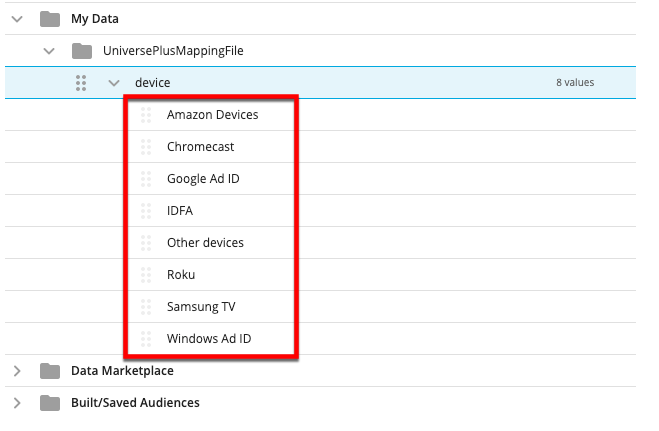Select the UniversePlusMappingFile label
Image resolution: width=659 pixels, height=431 pixels.
coord(173,51)
